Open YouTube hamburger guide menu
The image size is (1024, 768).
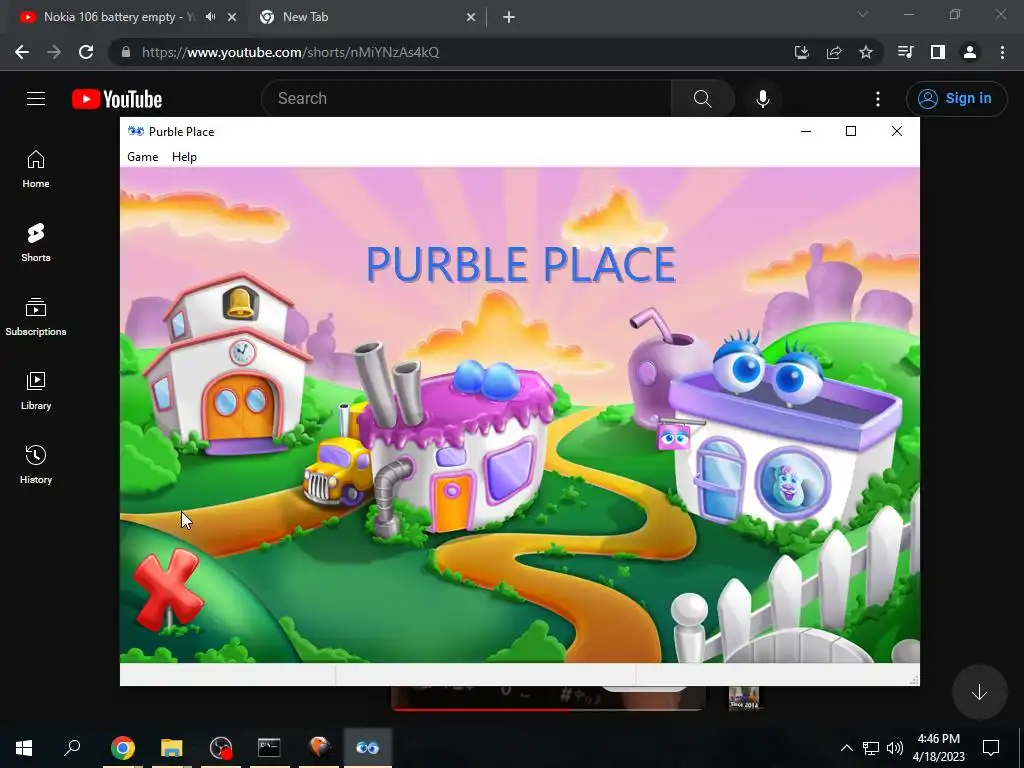coord(36,99)
